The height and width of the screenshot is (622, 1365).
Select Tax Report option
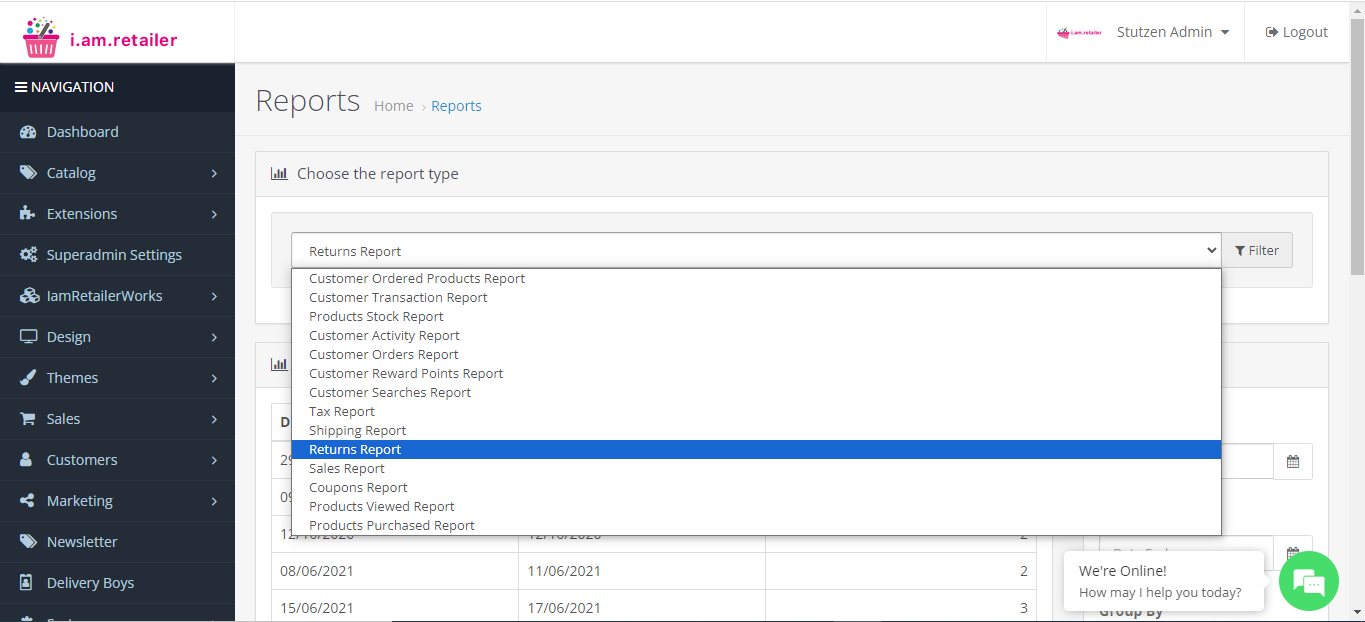pos(756,412)
